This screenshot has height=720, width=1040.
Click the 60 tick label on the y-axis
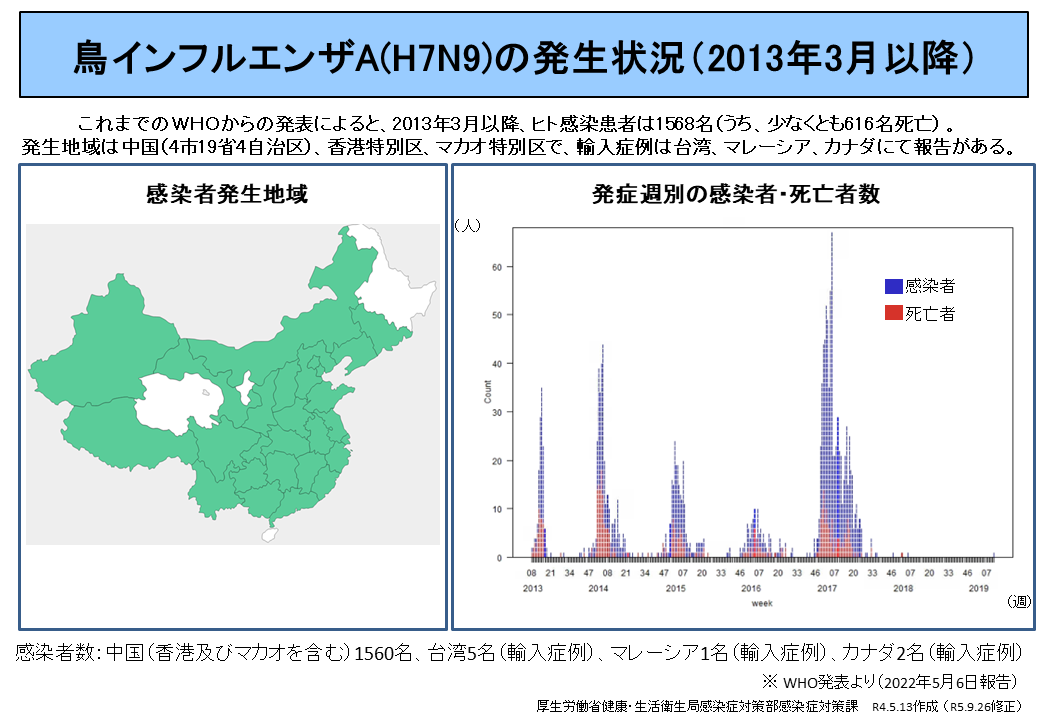click(x=496, y=267)
